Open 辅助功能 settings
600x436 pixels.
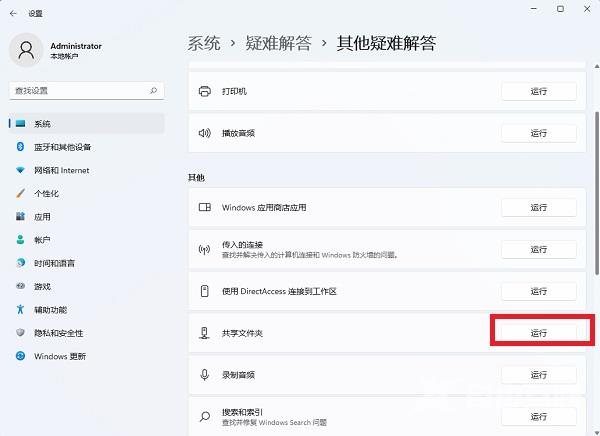pyautogui.click(x=86, y=310)
